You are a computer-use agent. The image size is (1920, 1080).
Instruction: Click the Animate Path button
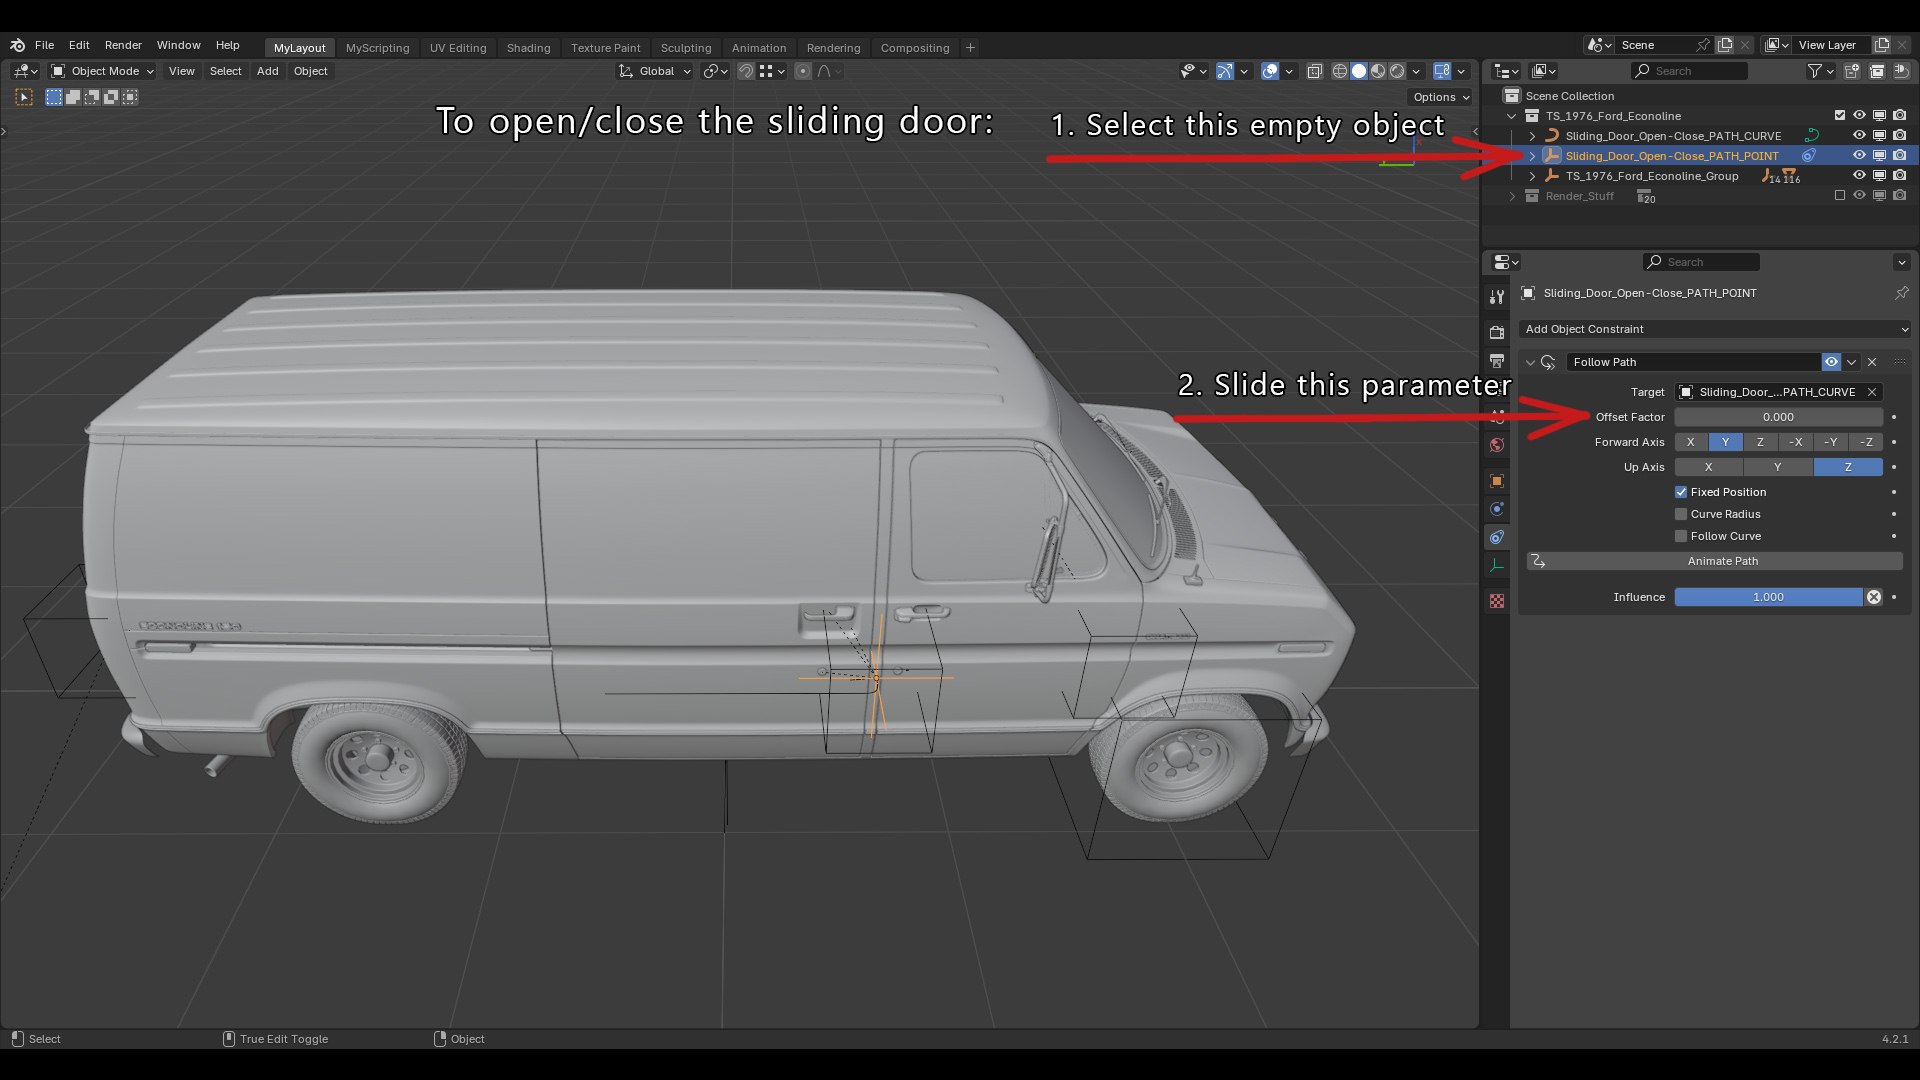click(1715, 561)
